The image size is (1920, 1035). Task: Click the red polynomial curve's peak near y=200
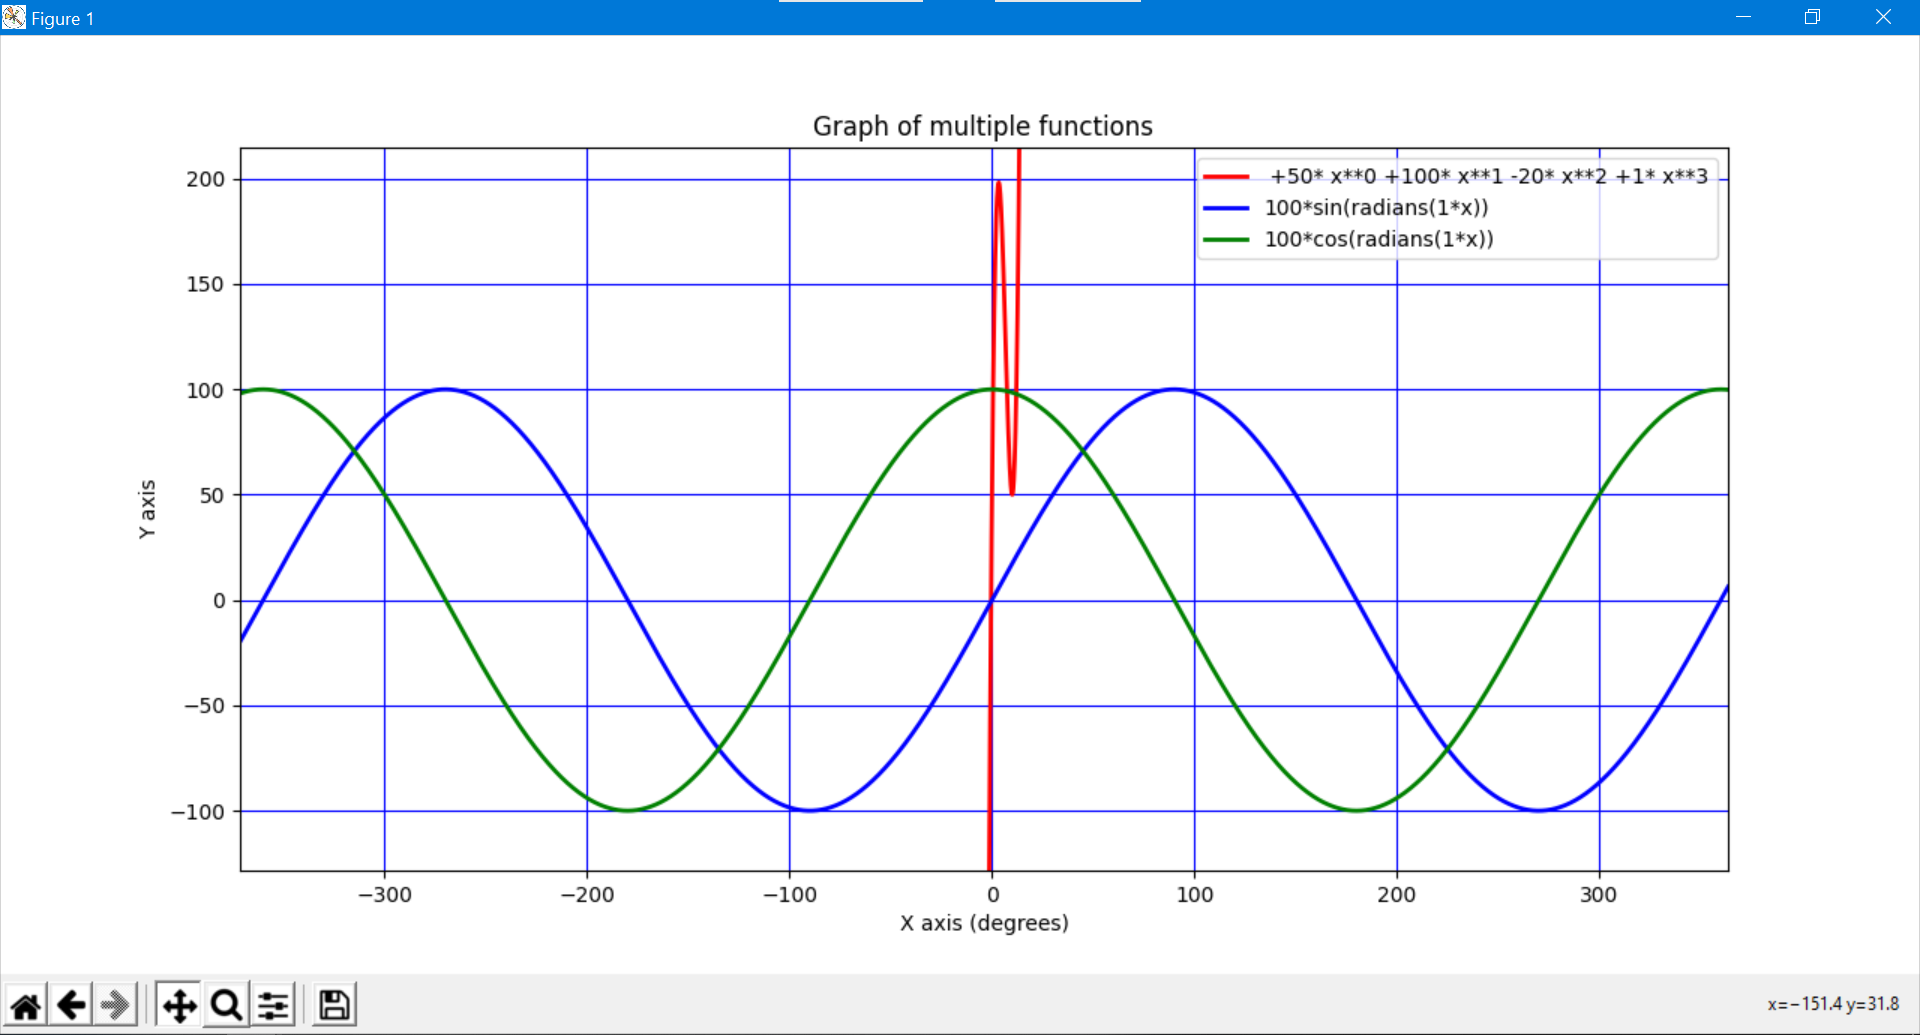pos(998,183)
